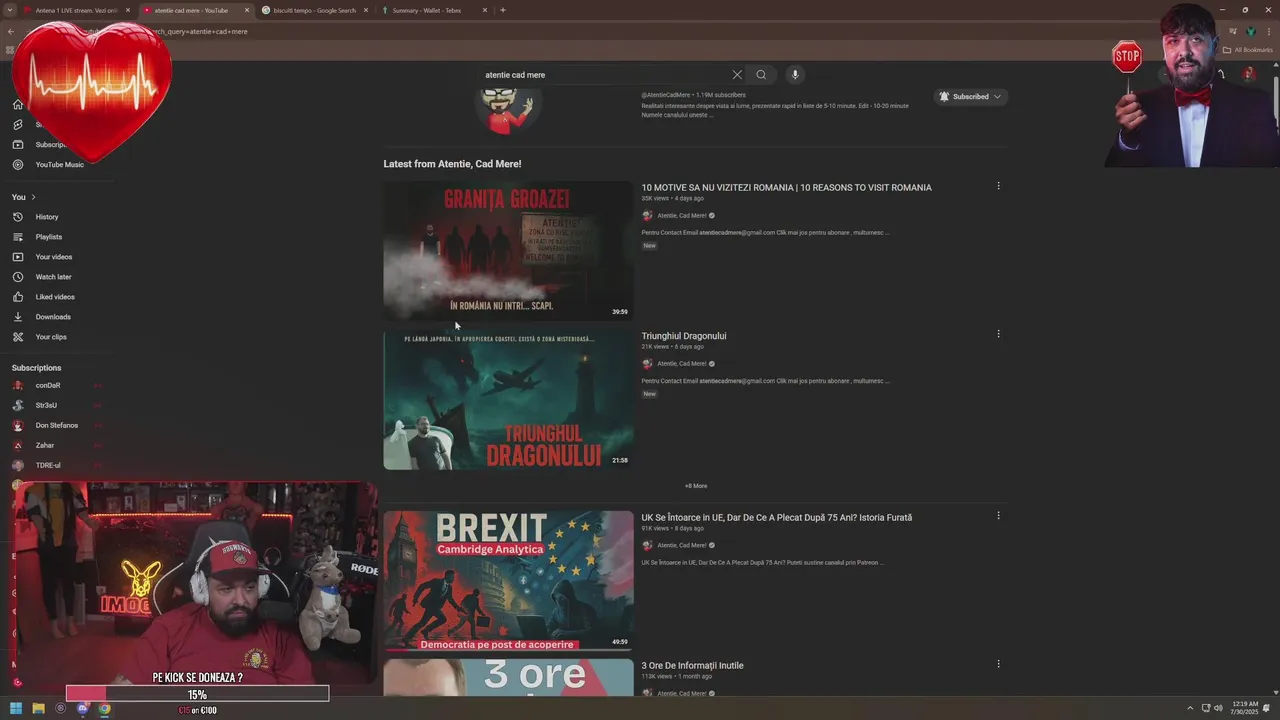
Task: Switch to biscuiti tempo Google Search tab
Action: point(313,10)
